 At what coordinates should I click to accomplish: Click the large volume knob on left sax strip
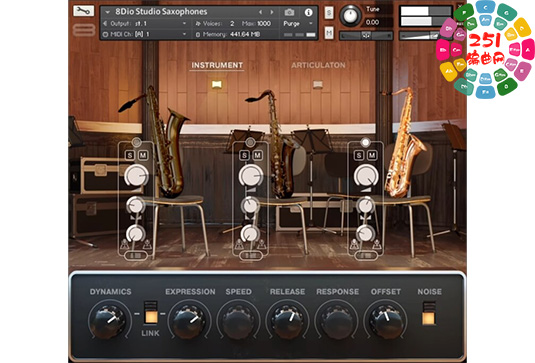136,175
